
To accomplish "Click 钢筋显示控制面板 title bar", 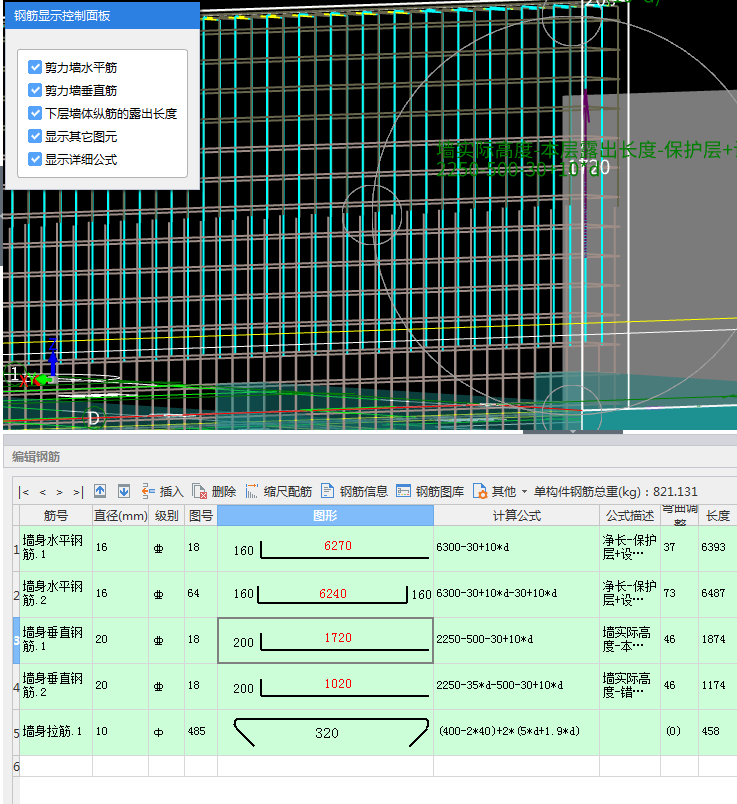I will (102, 15).
